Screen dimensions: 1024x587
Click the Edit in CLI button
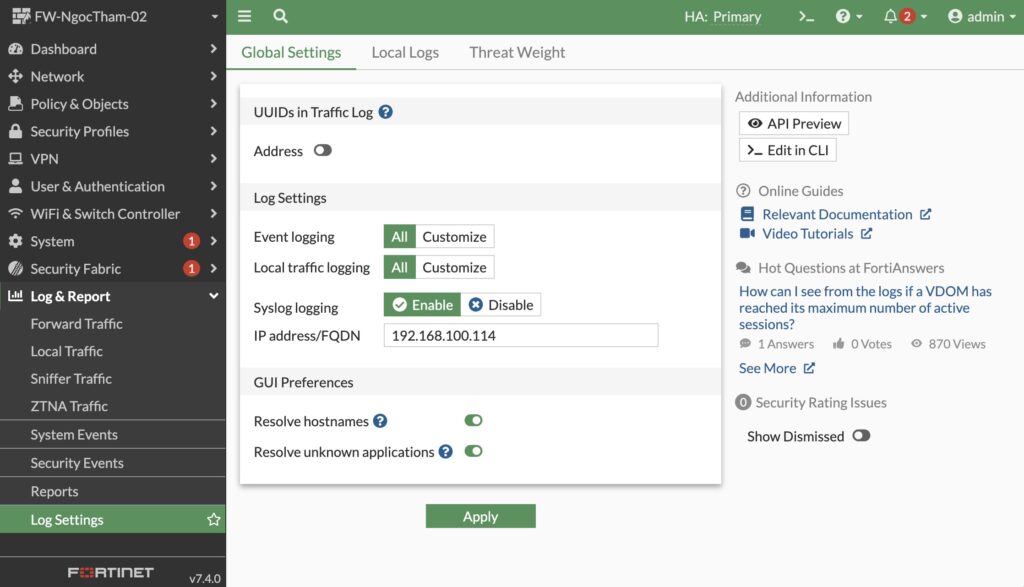click(788, 150)
